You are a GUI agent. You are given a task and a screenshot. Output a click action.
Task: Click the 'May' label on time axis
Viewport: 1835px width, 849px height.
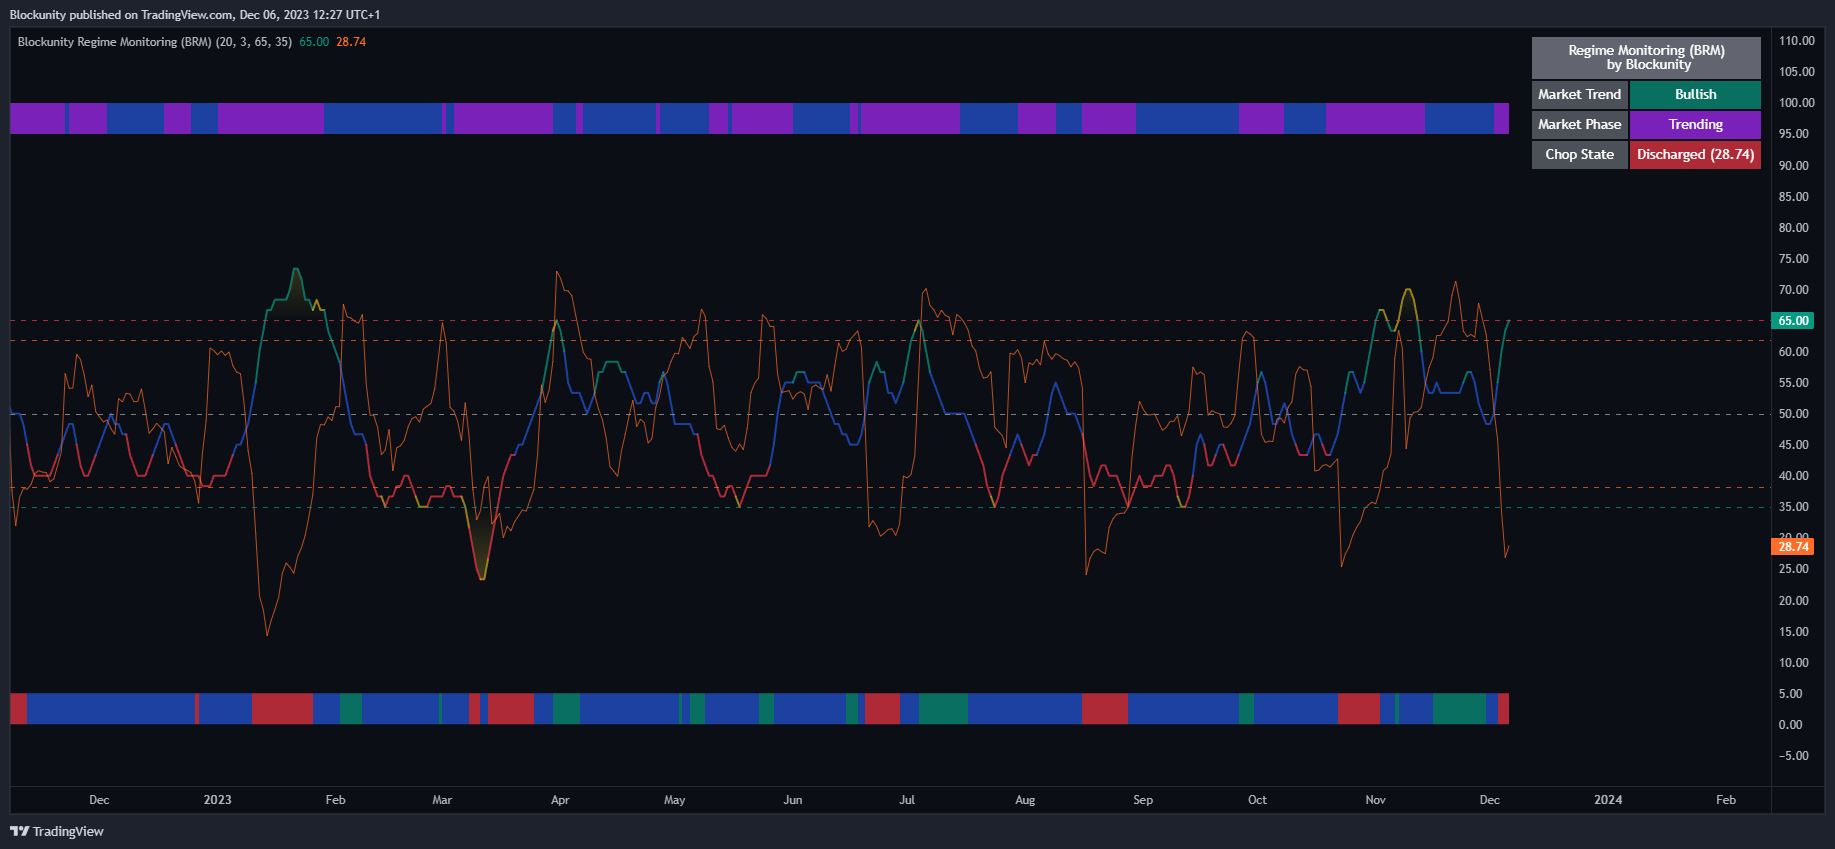pos(675,800)
